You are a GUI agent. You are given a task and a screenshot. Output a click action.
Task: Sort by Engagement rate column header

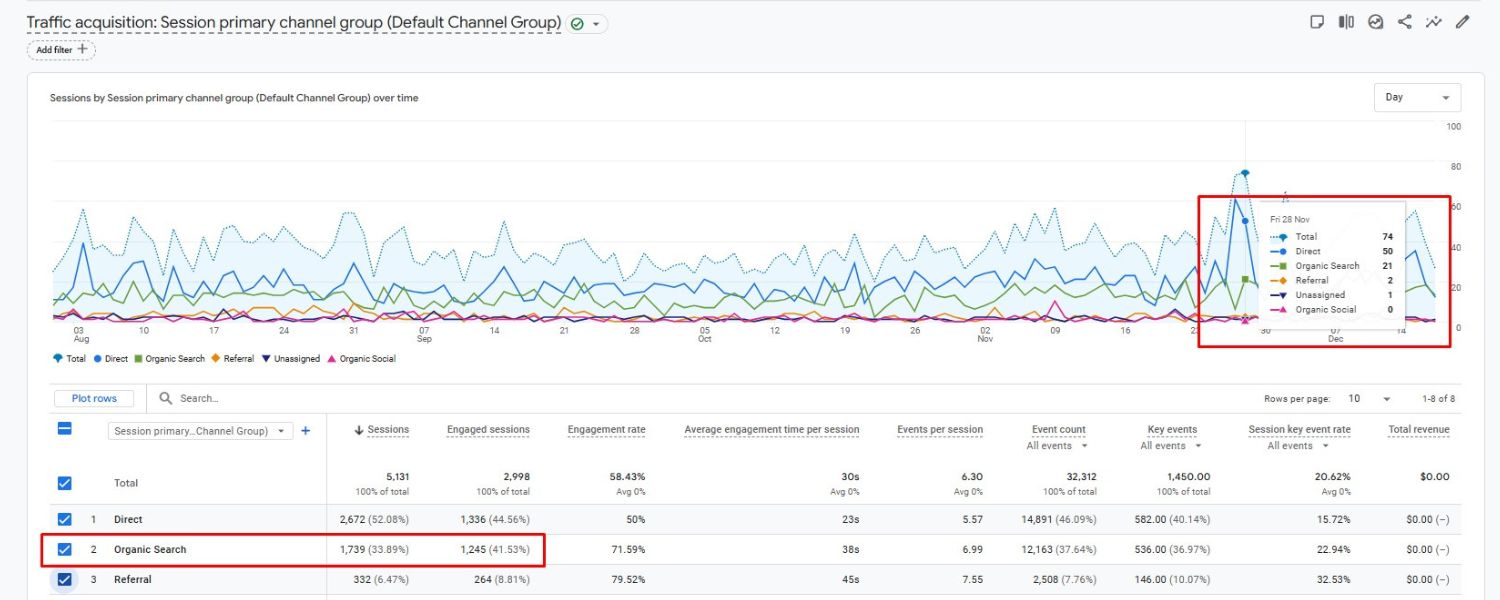(606, 430)
